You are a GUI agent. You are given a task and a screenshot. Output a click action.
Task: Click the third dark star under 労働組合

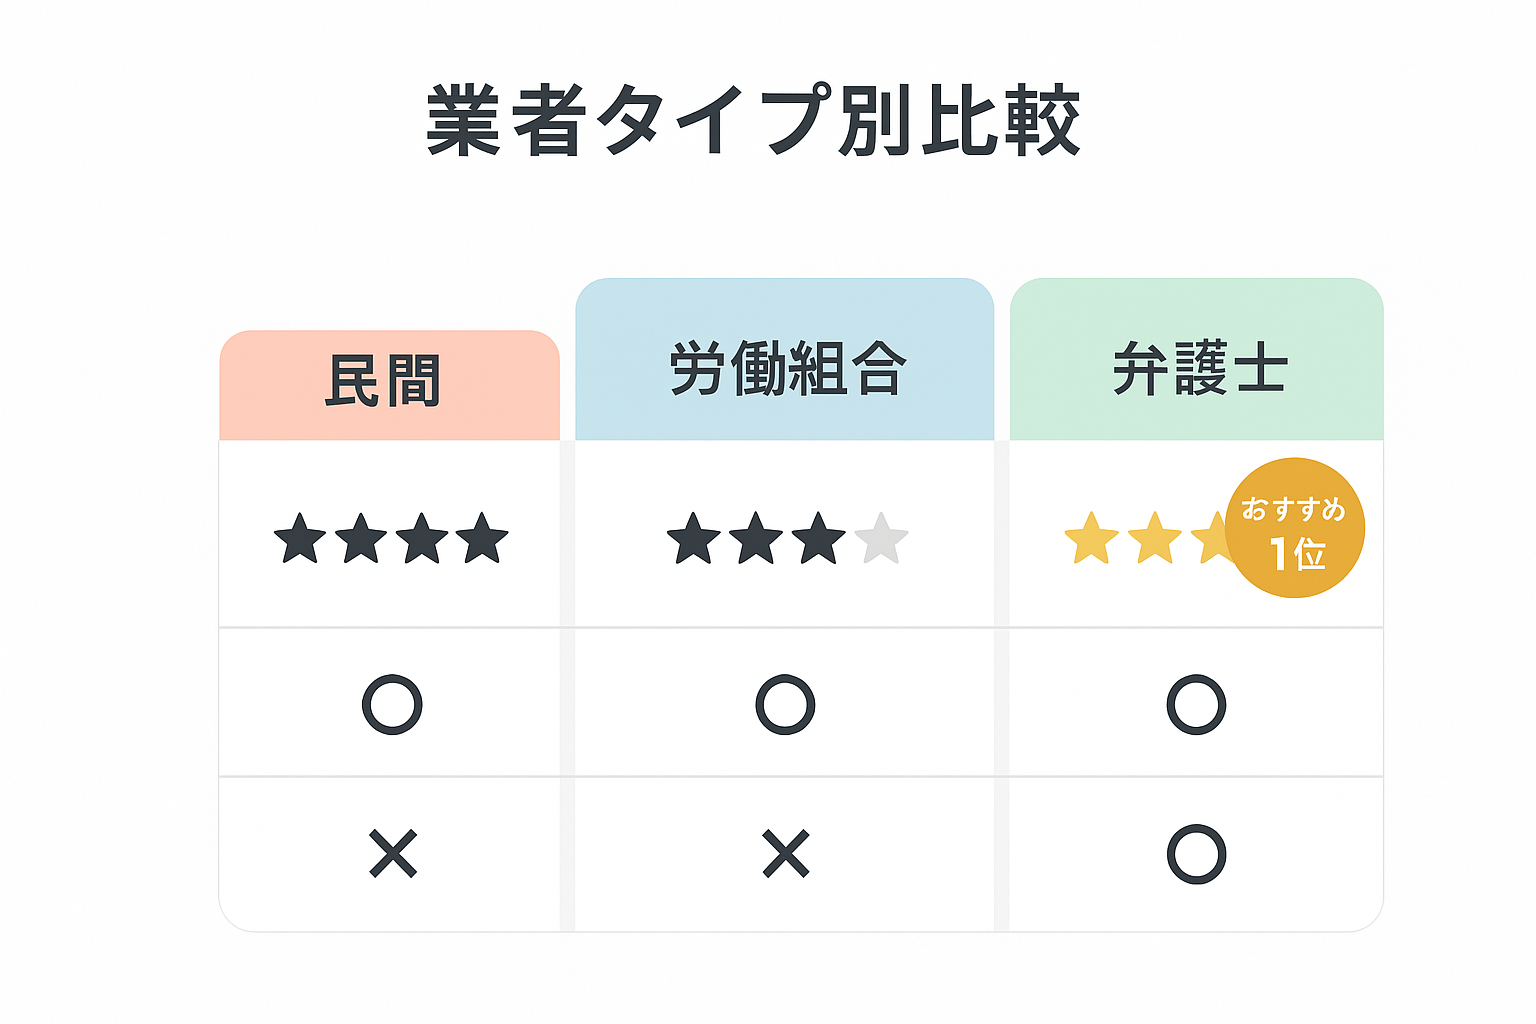(819, 539)
